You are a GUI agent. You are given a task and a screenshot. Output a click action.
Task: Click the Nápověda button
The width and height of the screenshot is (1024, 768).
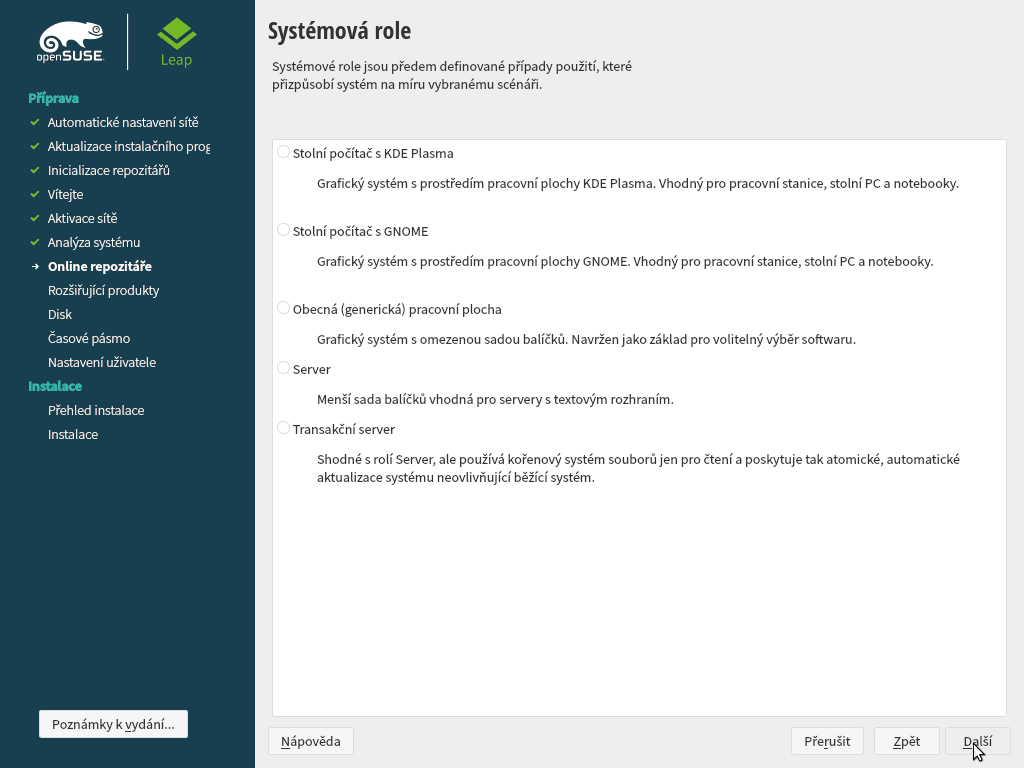310,741
